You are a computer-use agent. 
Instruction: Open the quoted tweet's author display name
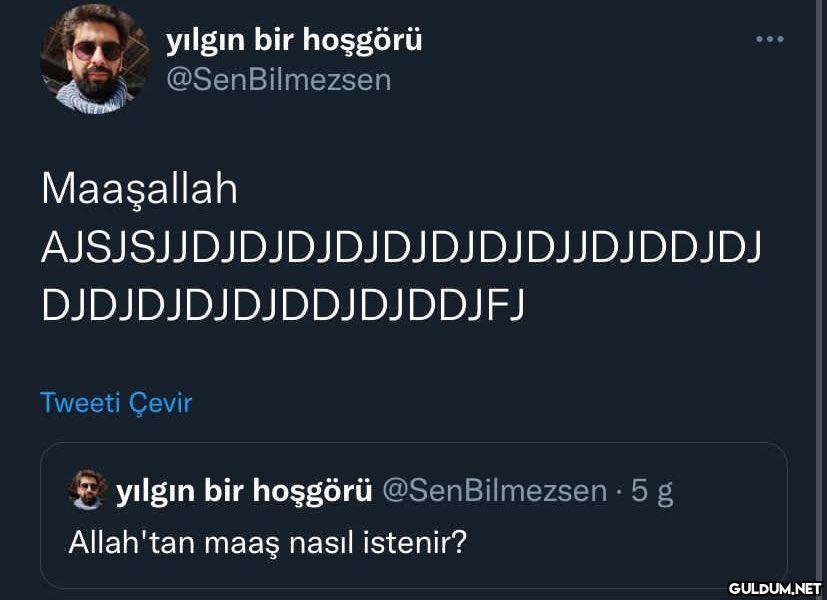(245, 490)
